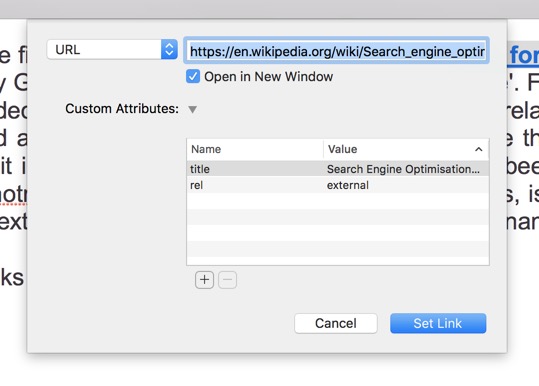Sort attributes by Value column header
Screen dimensions: 539x386
click(x=406, y=149)
